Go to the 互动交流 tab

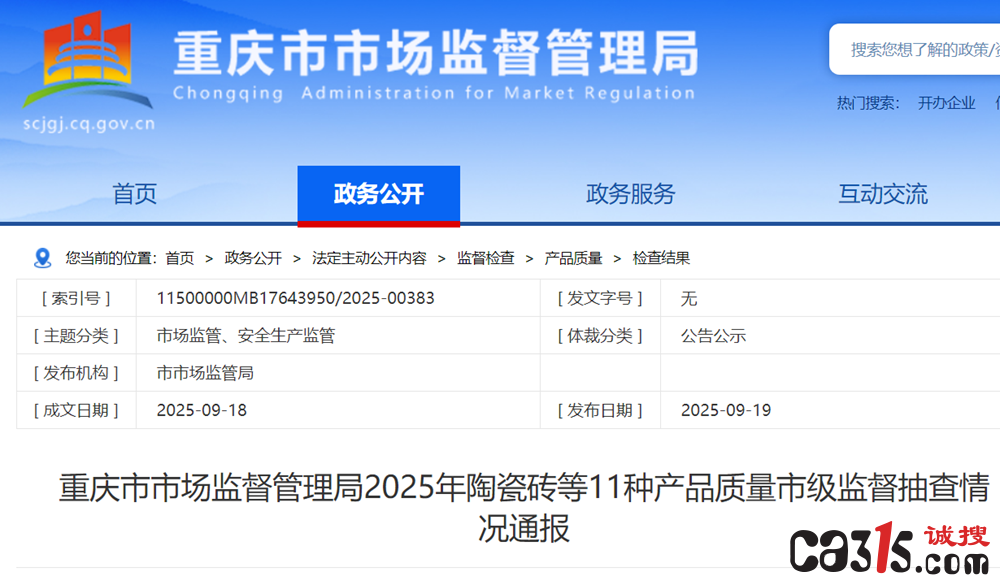883,194
